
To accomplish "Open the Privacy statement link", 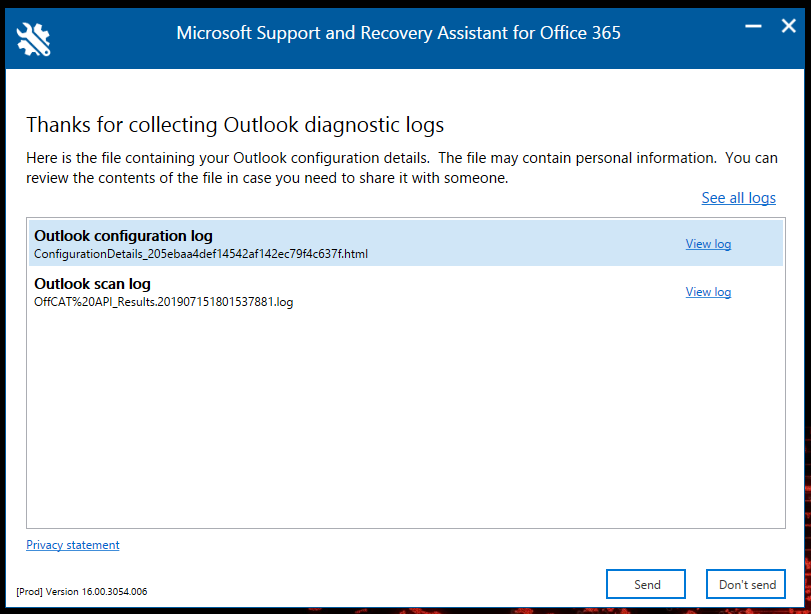I will point(73,545).
